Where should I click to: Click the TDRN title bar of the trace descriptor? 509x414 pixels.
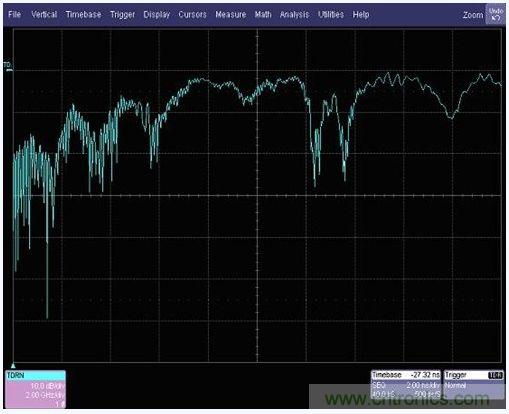pos(35,375)
